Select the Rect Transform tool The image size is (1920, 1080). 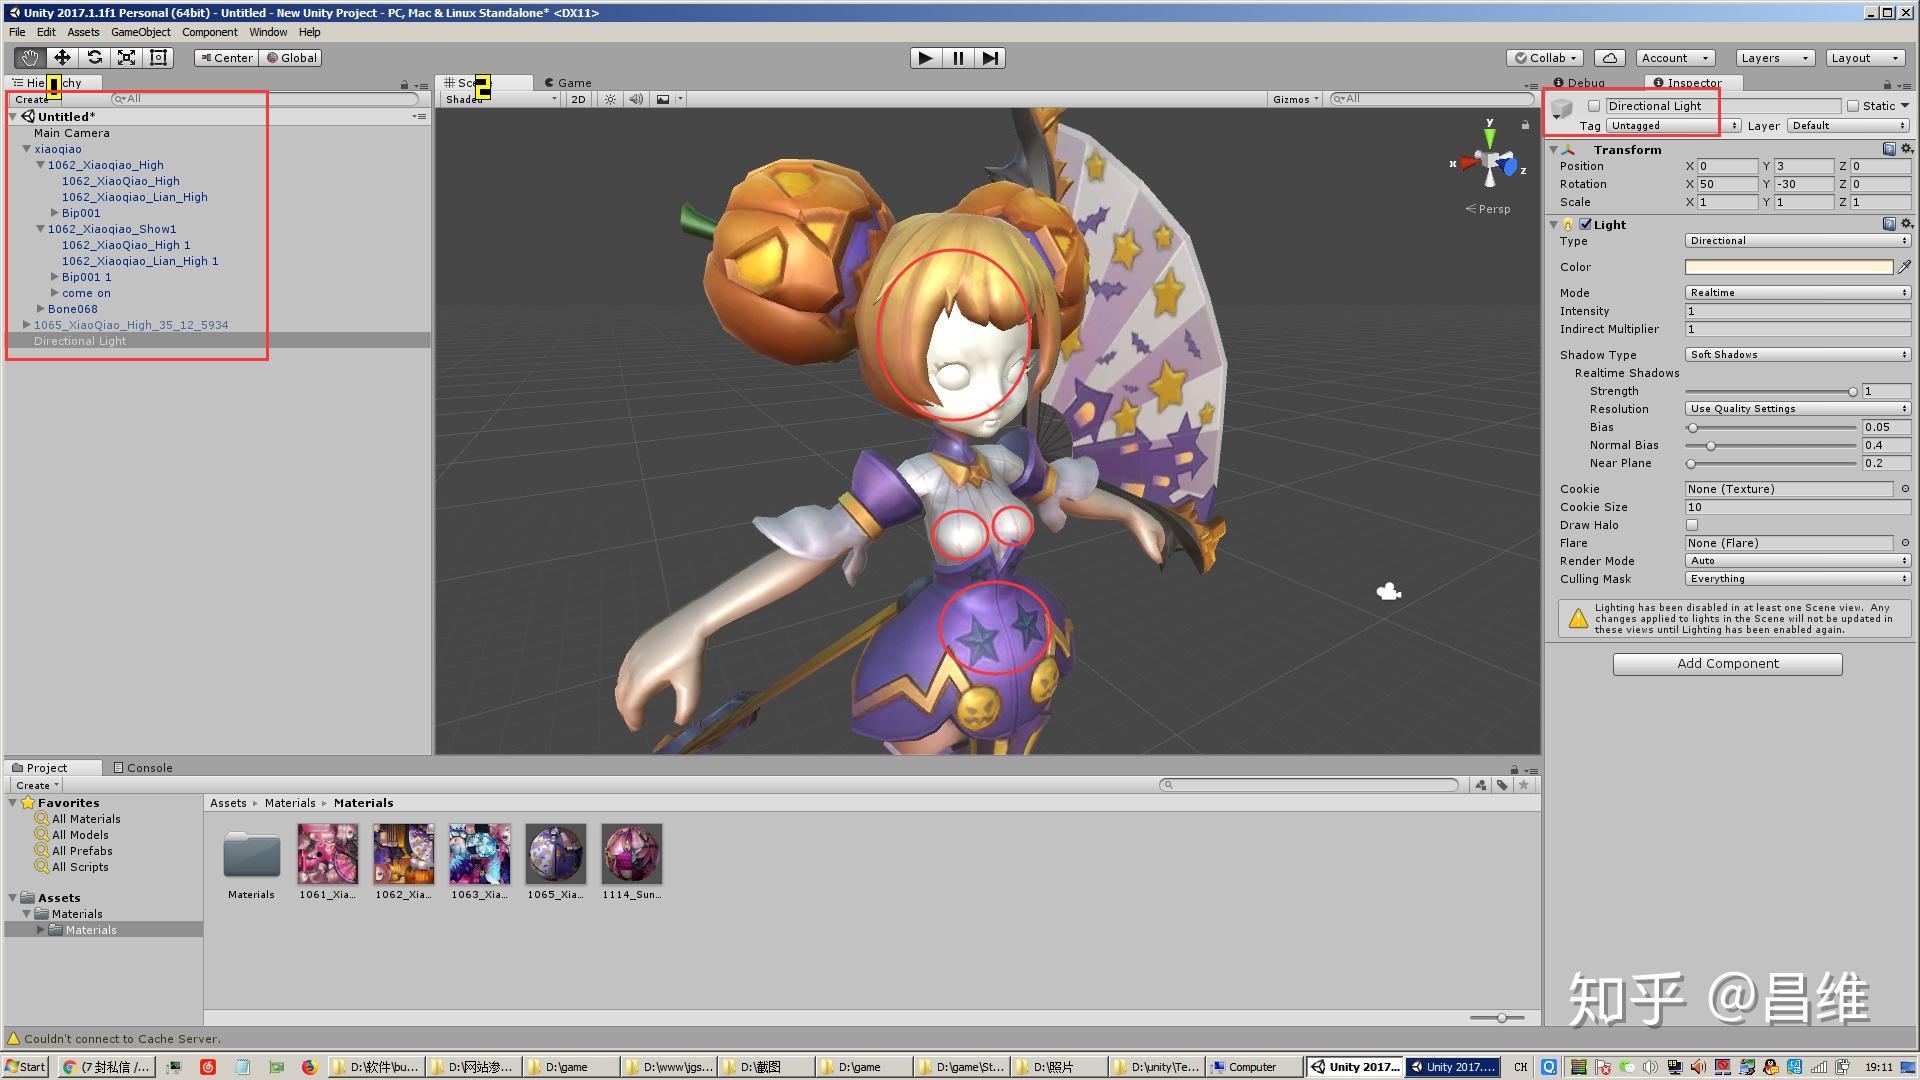click(x=158, y=58)
